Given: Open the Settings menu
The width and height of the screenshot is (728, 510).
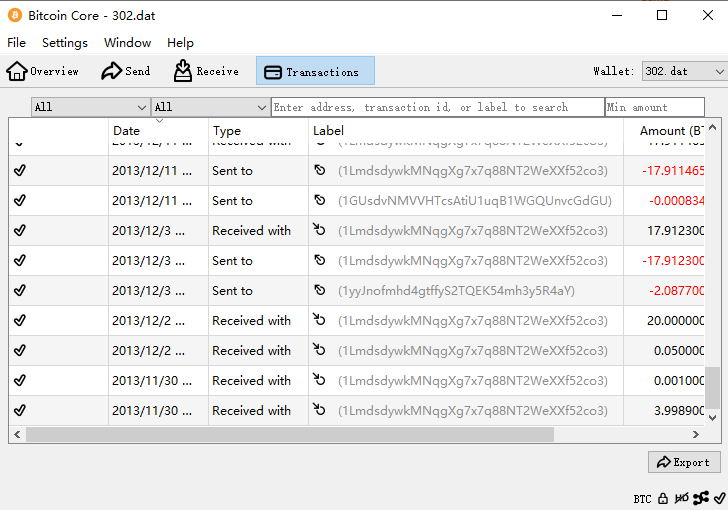Looking at the screenshot, I should point(65,43).
